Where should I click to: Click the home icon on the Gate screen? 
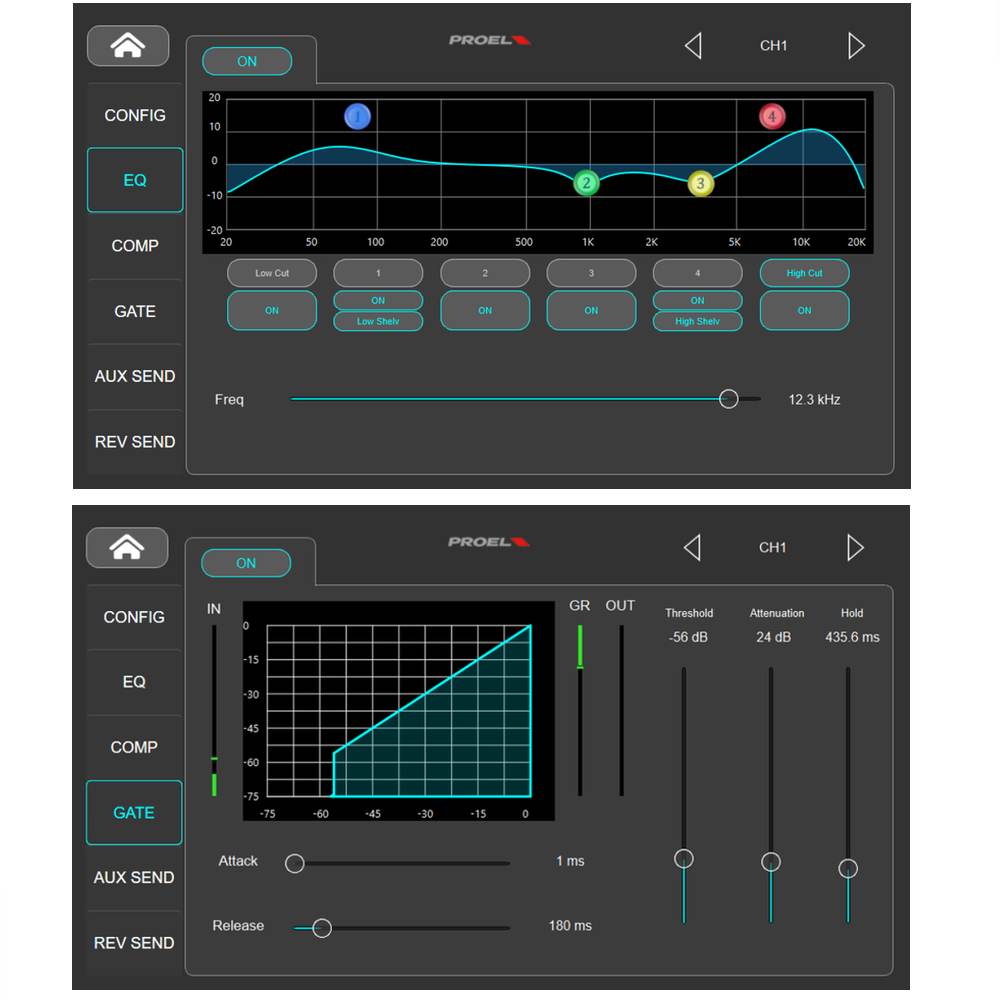click(127, 547)
